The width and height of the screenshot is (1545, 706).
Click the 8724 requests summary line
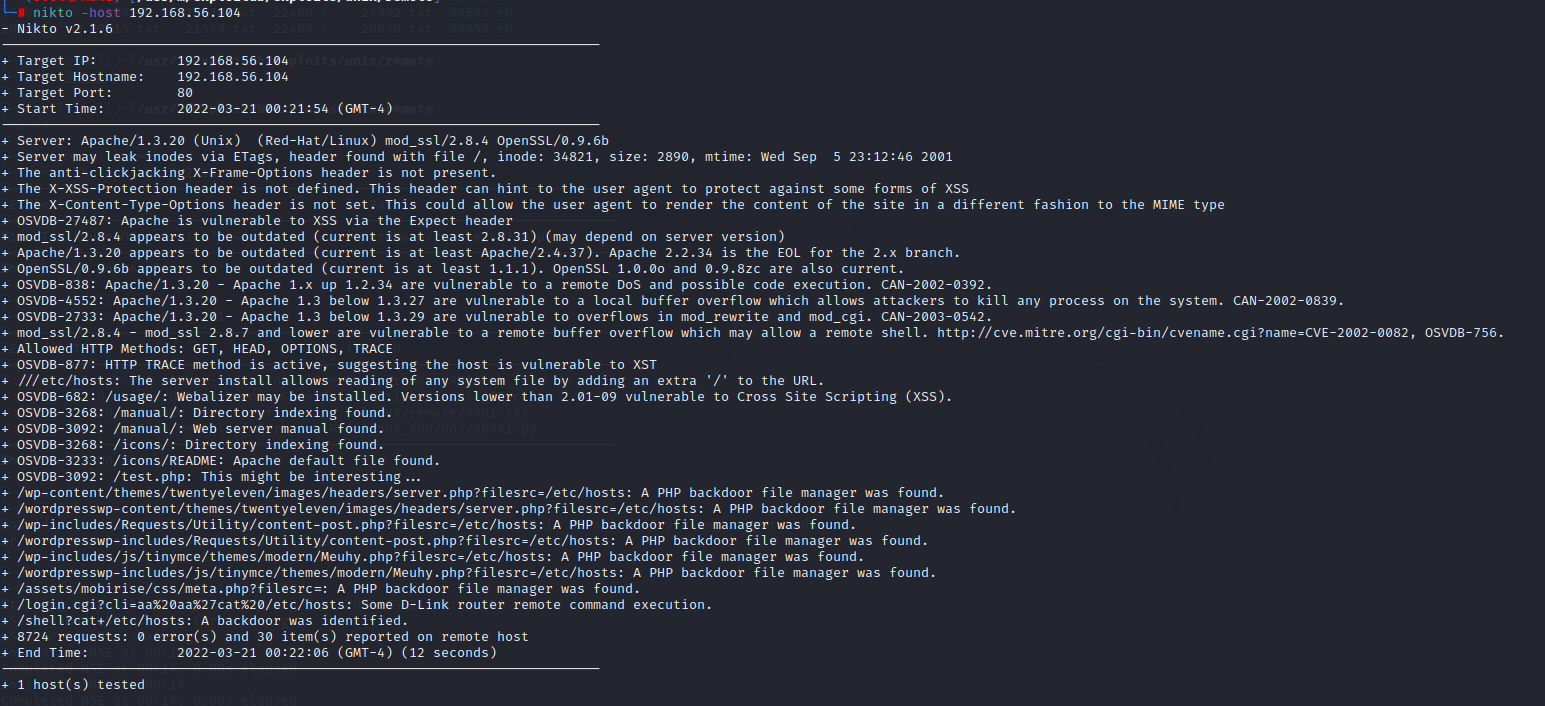point(272,637)
